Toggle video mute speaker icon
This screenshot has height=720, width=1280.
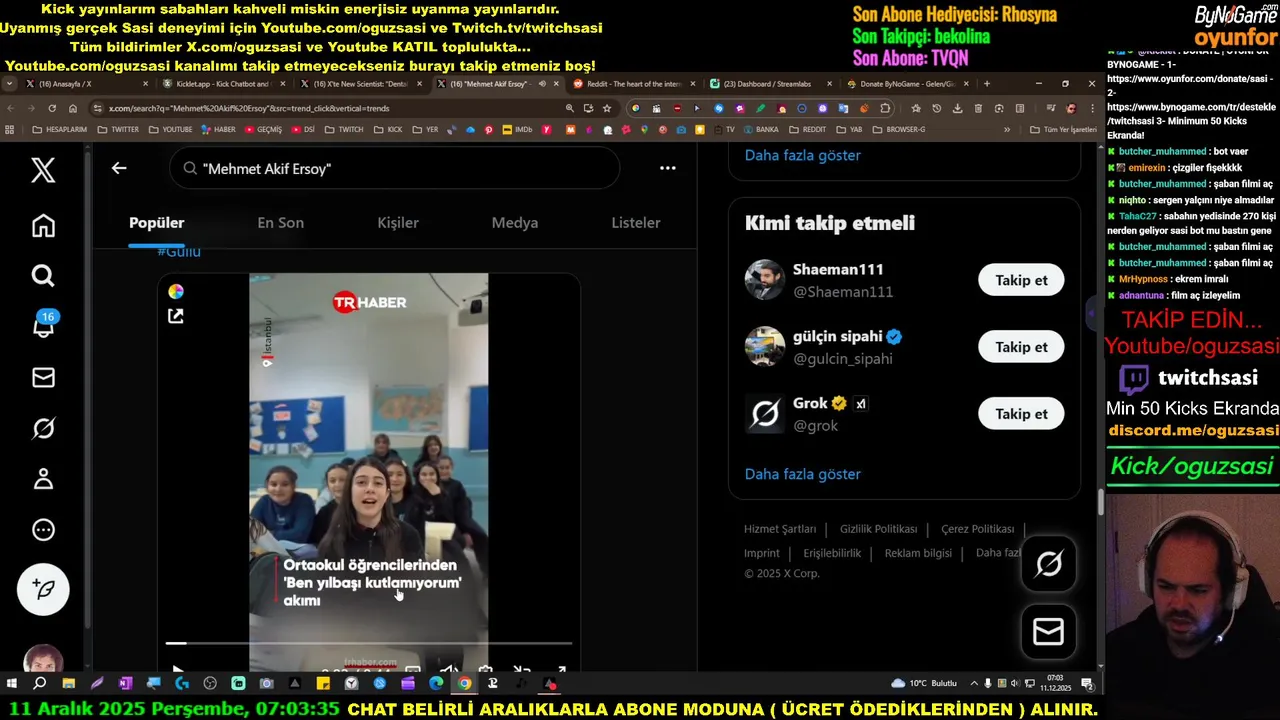click(449, 670)
